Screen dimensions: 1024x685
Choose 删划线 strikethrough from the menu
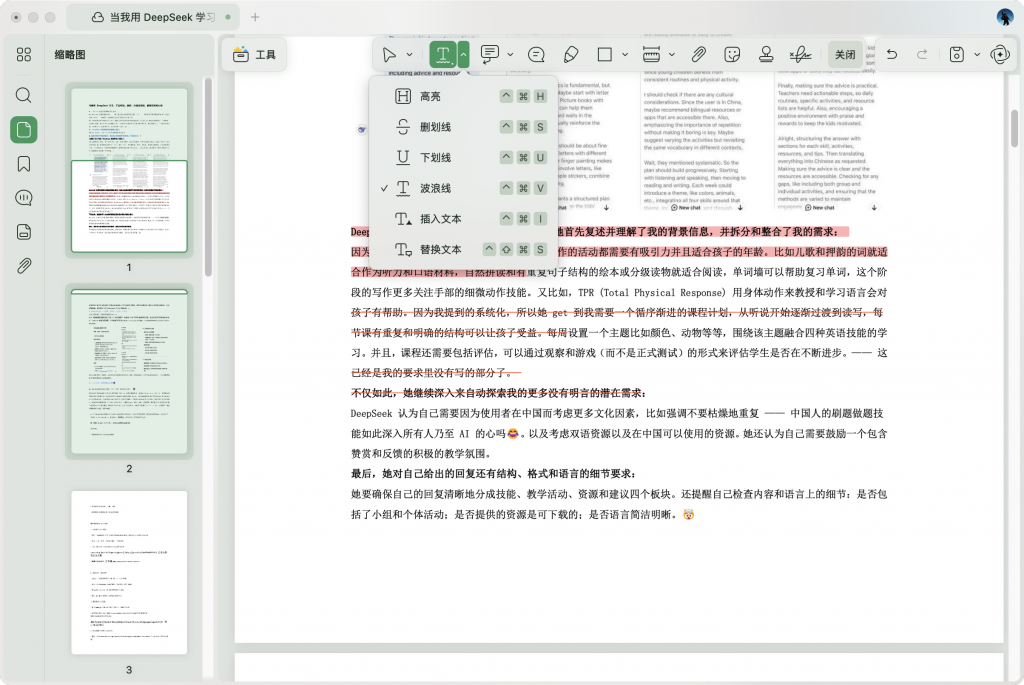(463, 127)
